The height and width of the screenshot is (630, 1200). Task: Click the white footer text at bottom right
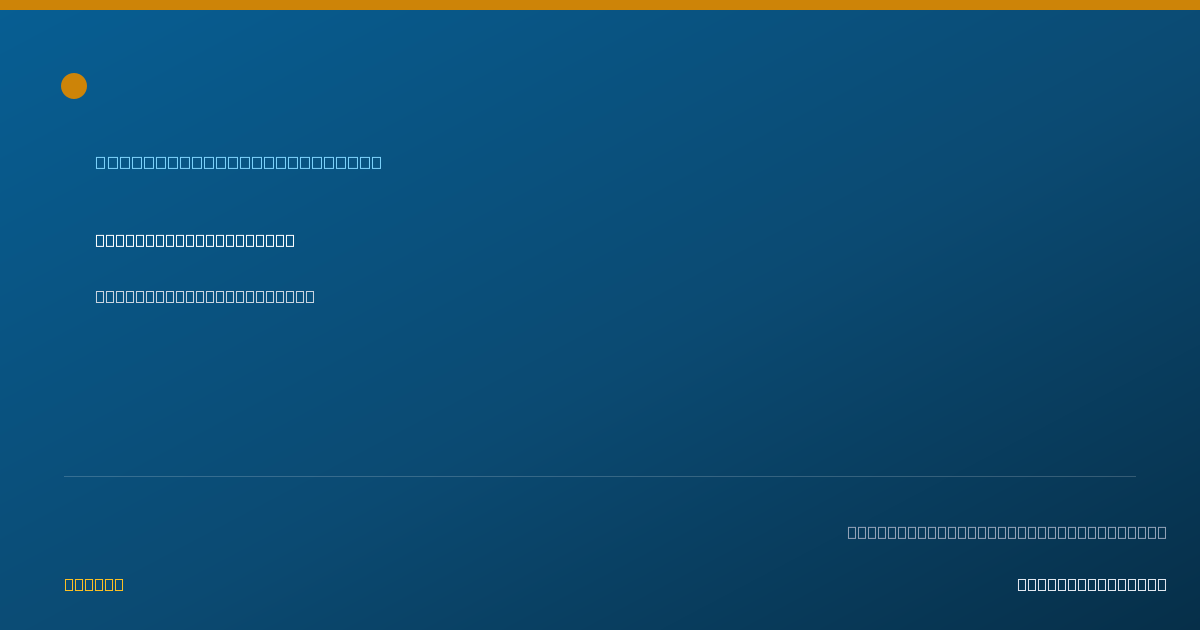(x=1092, y=584)
